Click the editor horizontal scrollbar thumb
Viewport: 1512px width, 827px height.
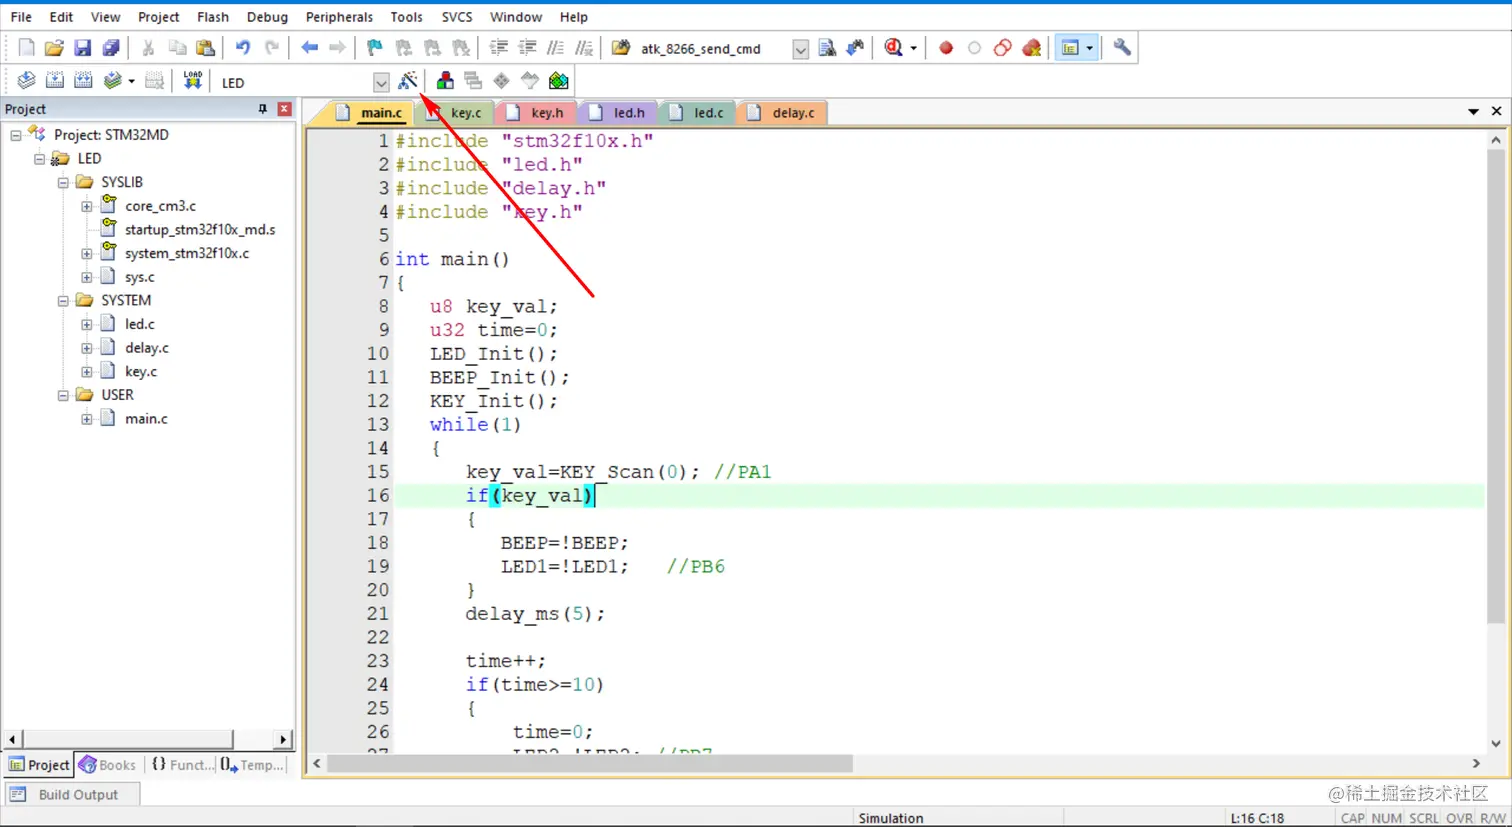click(x=590, y=764)
